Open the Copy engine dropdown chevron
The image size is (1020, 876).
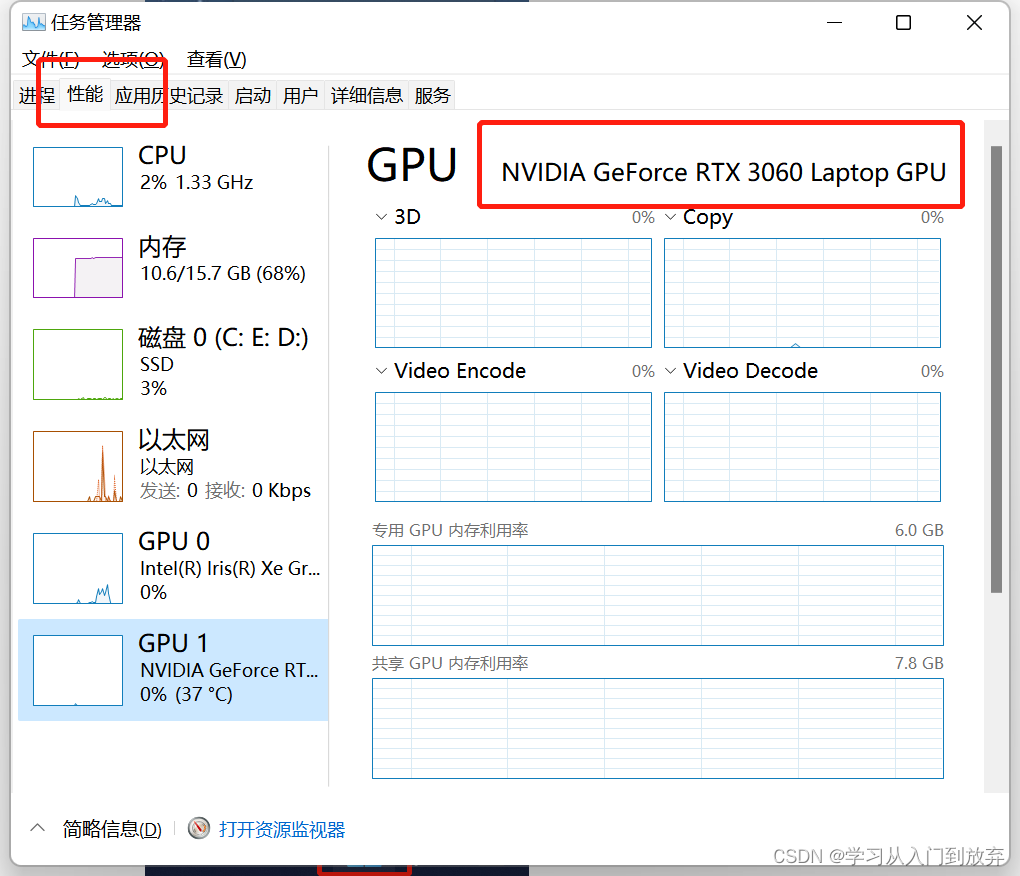click(x=670, y=217)
